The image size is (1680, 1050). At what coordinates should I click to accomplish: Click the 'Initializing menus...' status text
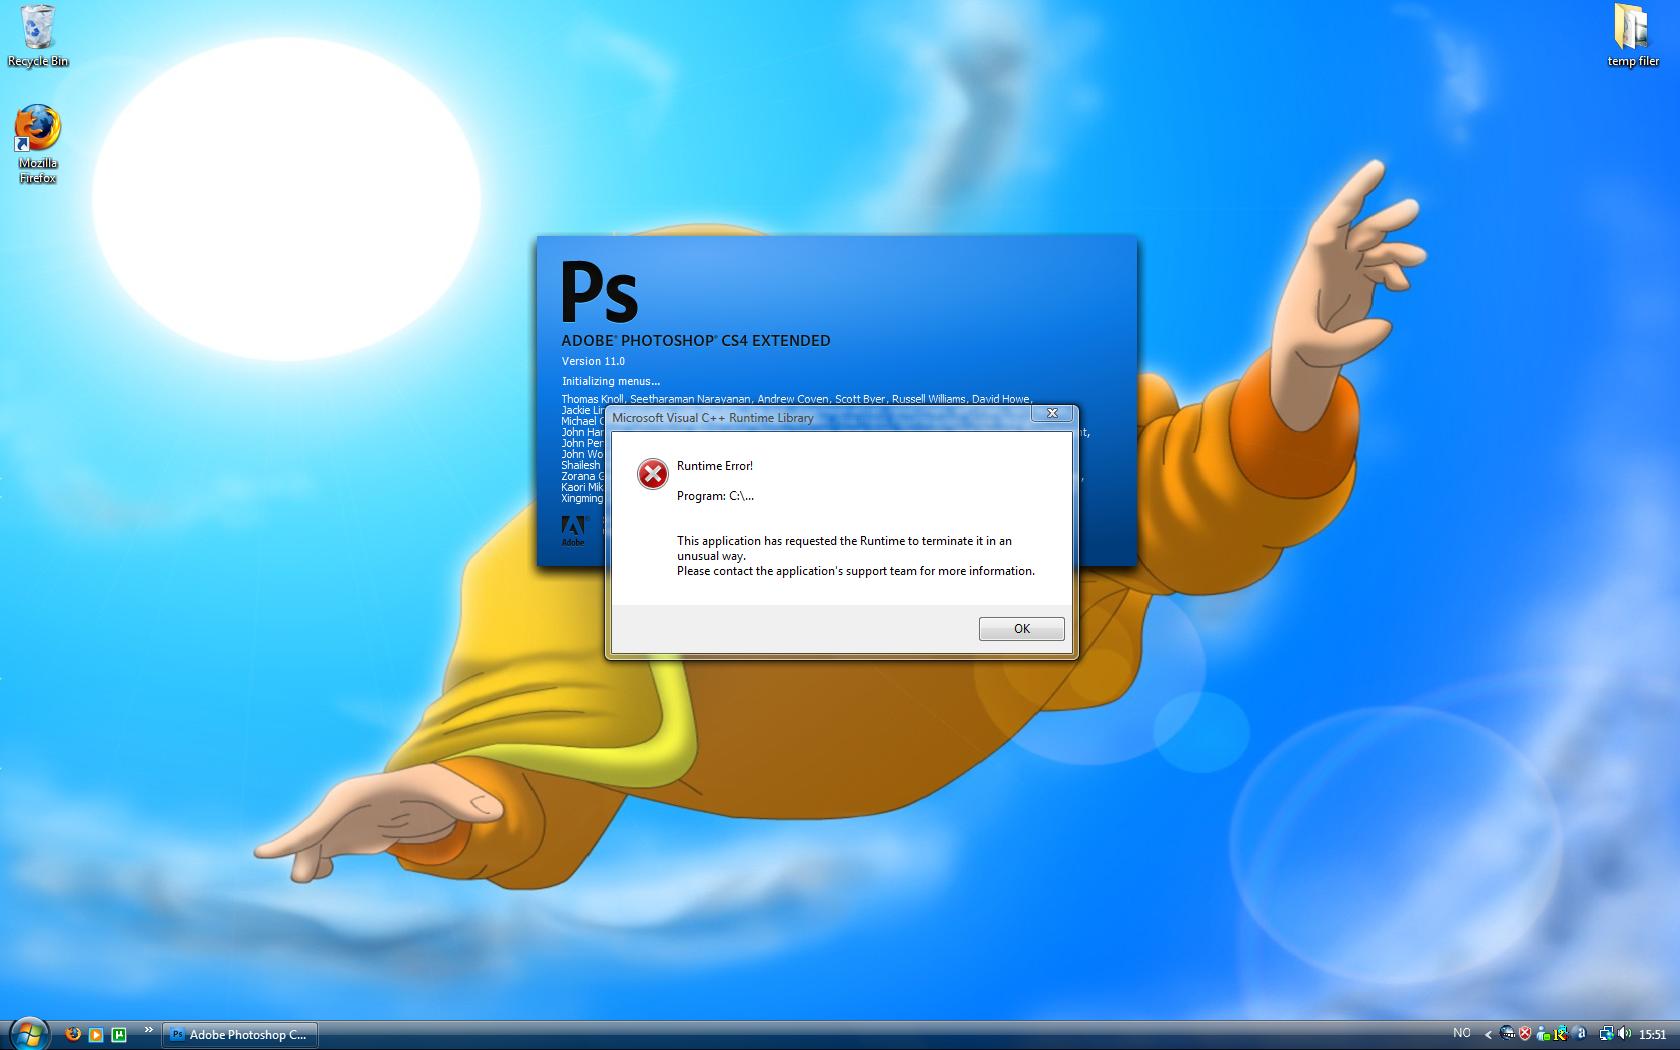[x=611, y=381]
